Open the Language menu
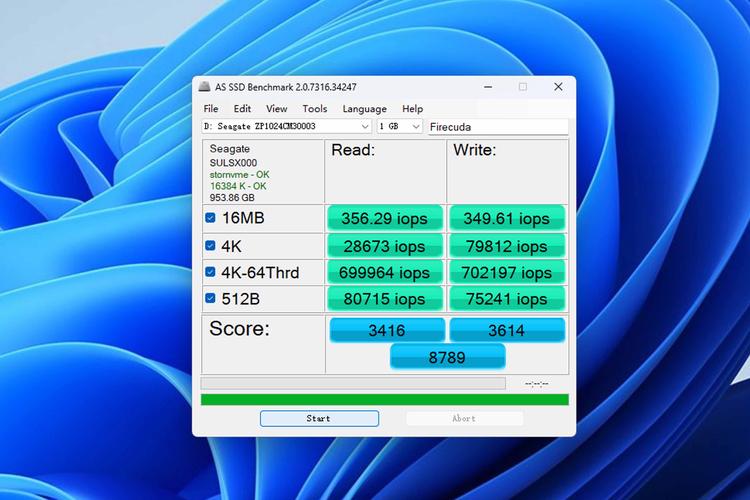The width and height of the screenshot is (750, 500). [364, 109]
